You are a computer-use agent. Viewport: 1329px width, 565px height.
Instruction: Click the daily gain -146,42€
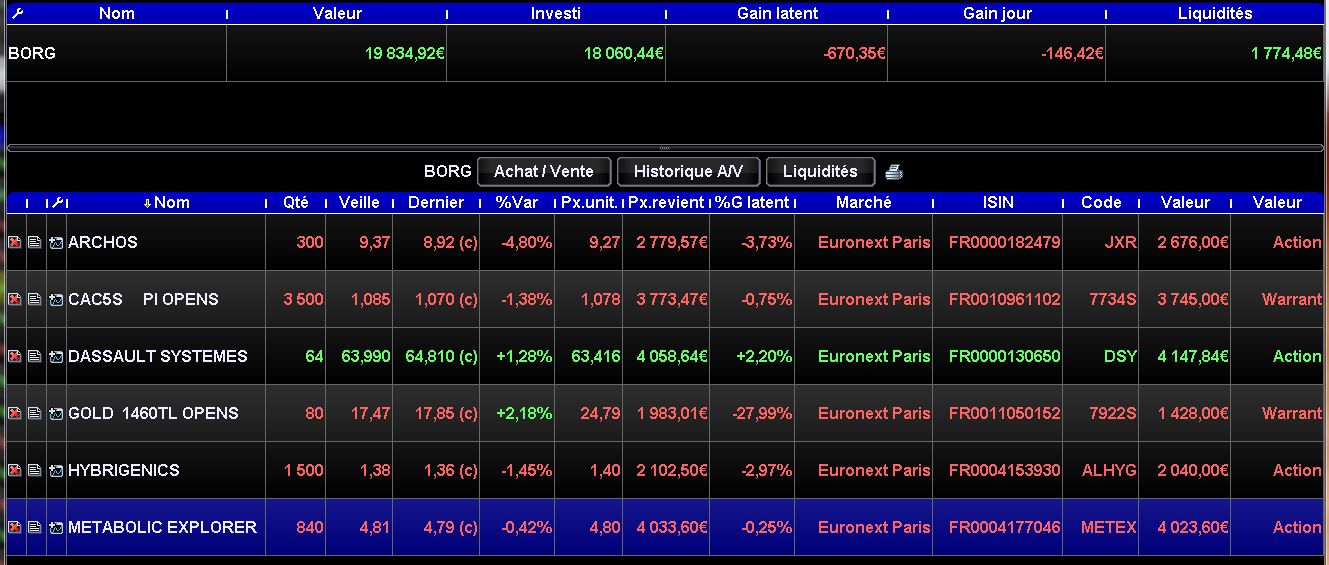[1072, 53]
